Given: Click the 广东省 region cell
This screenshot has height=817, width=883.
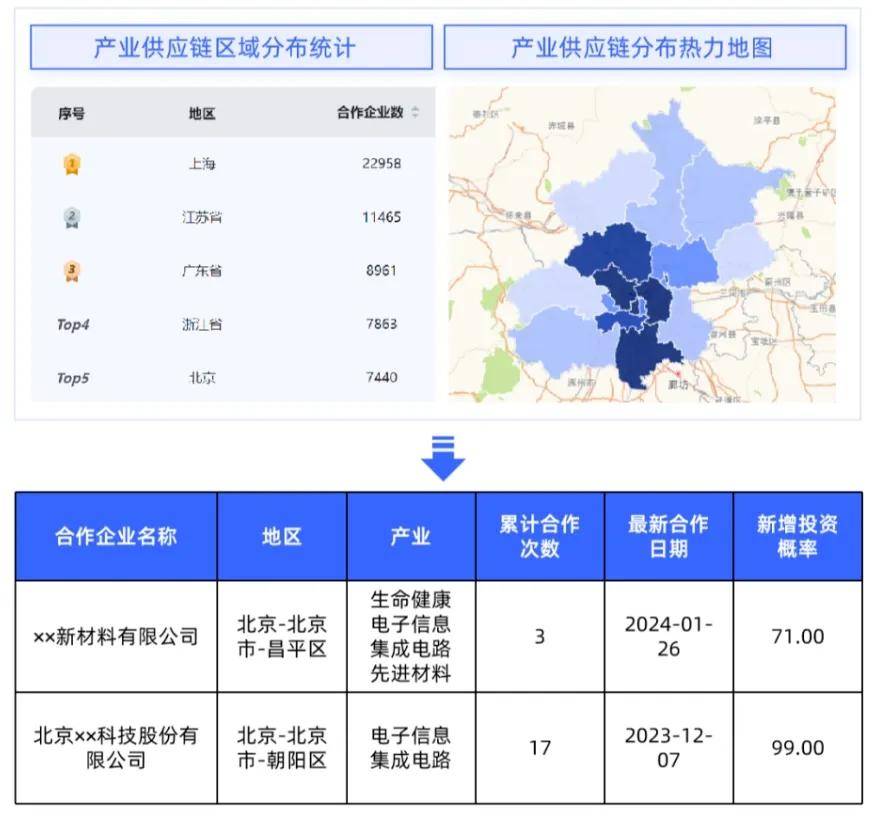Looking at the screenshot, I should [202, 271].
